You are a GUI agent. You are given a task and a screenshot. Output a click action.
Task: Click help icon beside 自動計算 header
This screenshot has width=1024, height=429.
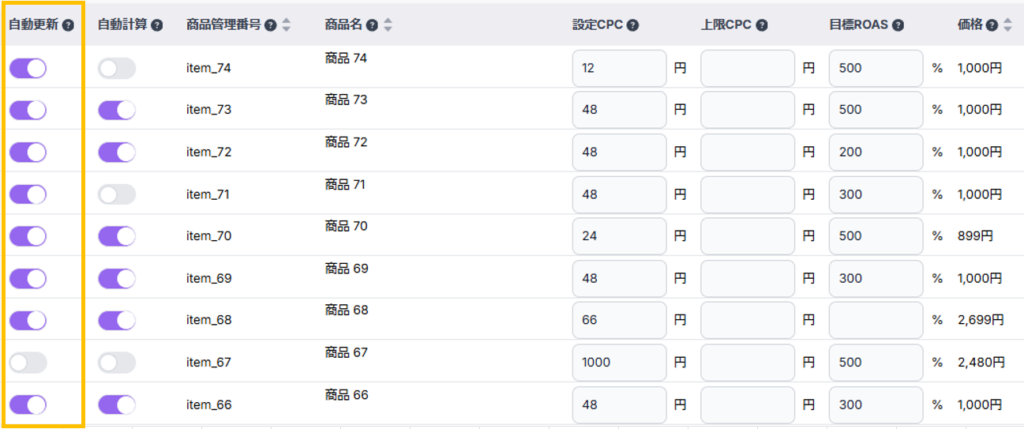[157, 25]
